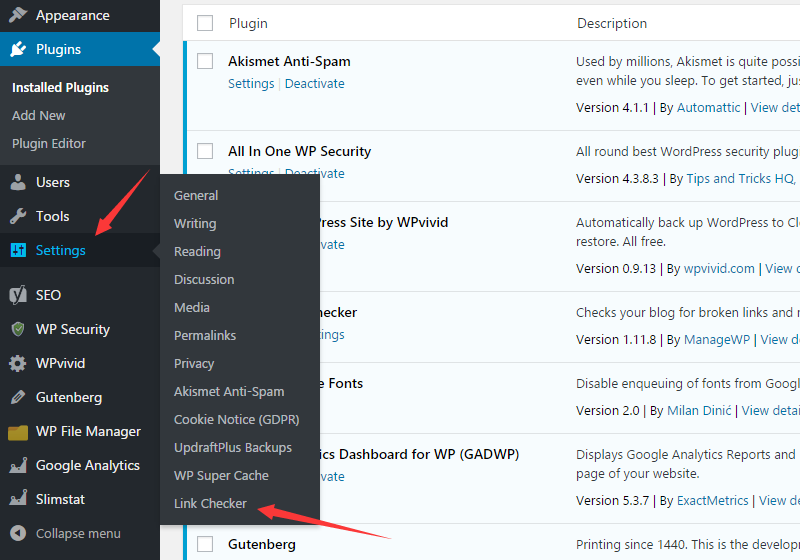Visit the Automattic author link
This screenshot has width=800, height=560.
coord(708,108)
